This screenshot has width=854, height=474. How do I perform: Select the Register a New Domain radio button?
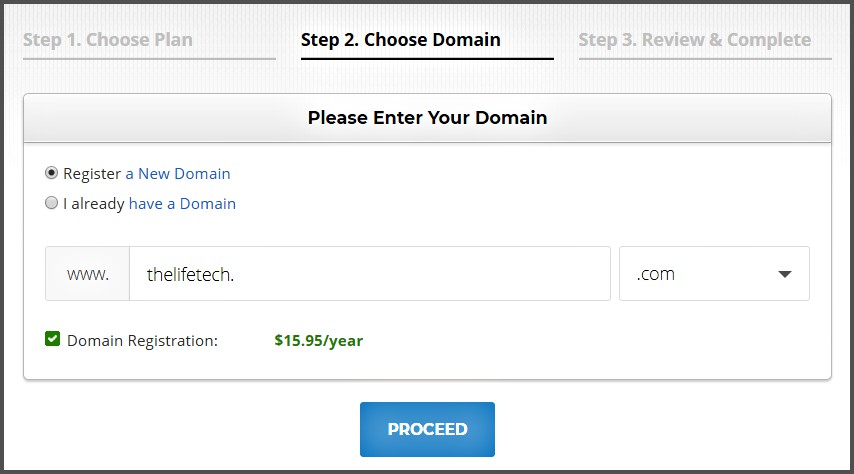coord(52,173)
